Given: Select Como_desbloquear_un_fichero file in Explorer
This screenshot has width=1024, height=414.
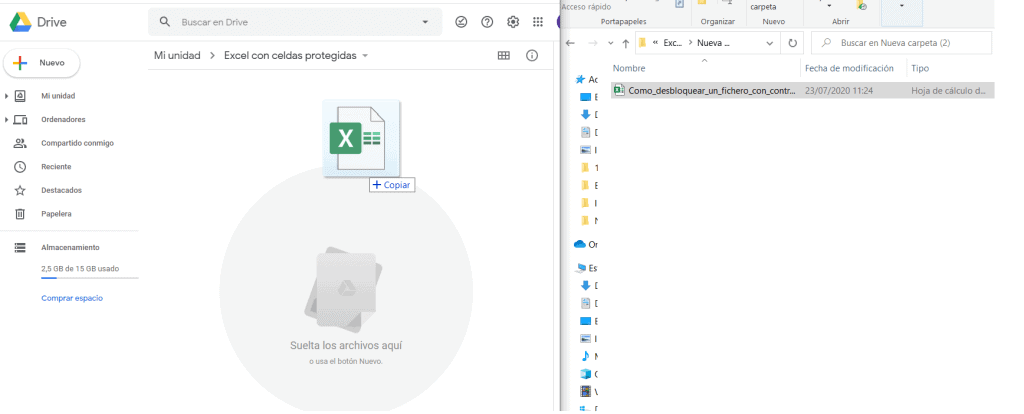Looking at the screenshot, I should point(803,91).
